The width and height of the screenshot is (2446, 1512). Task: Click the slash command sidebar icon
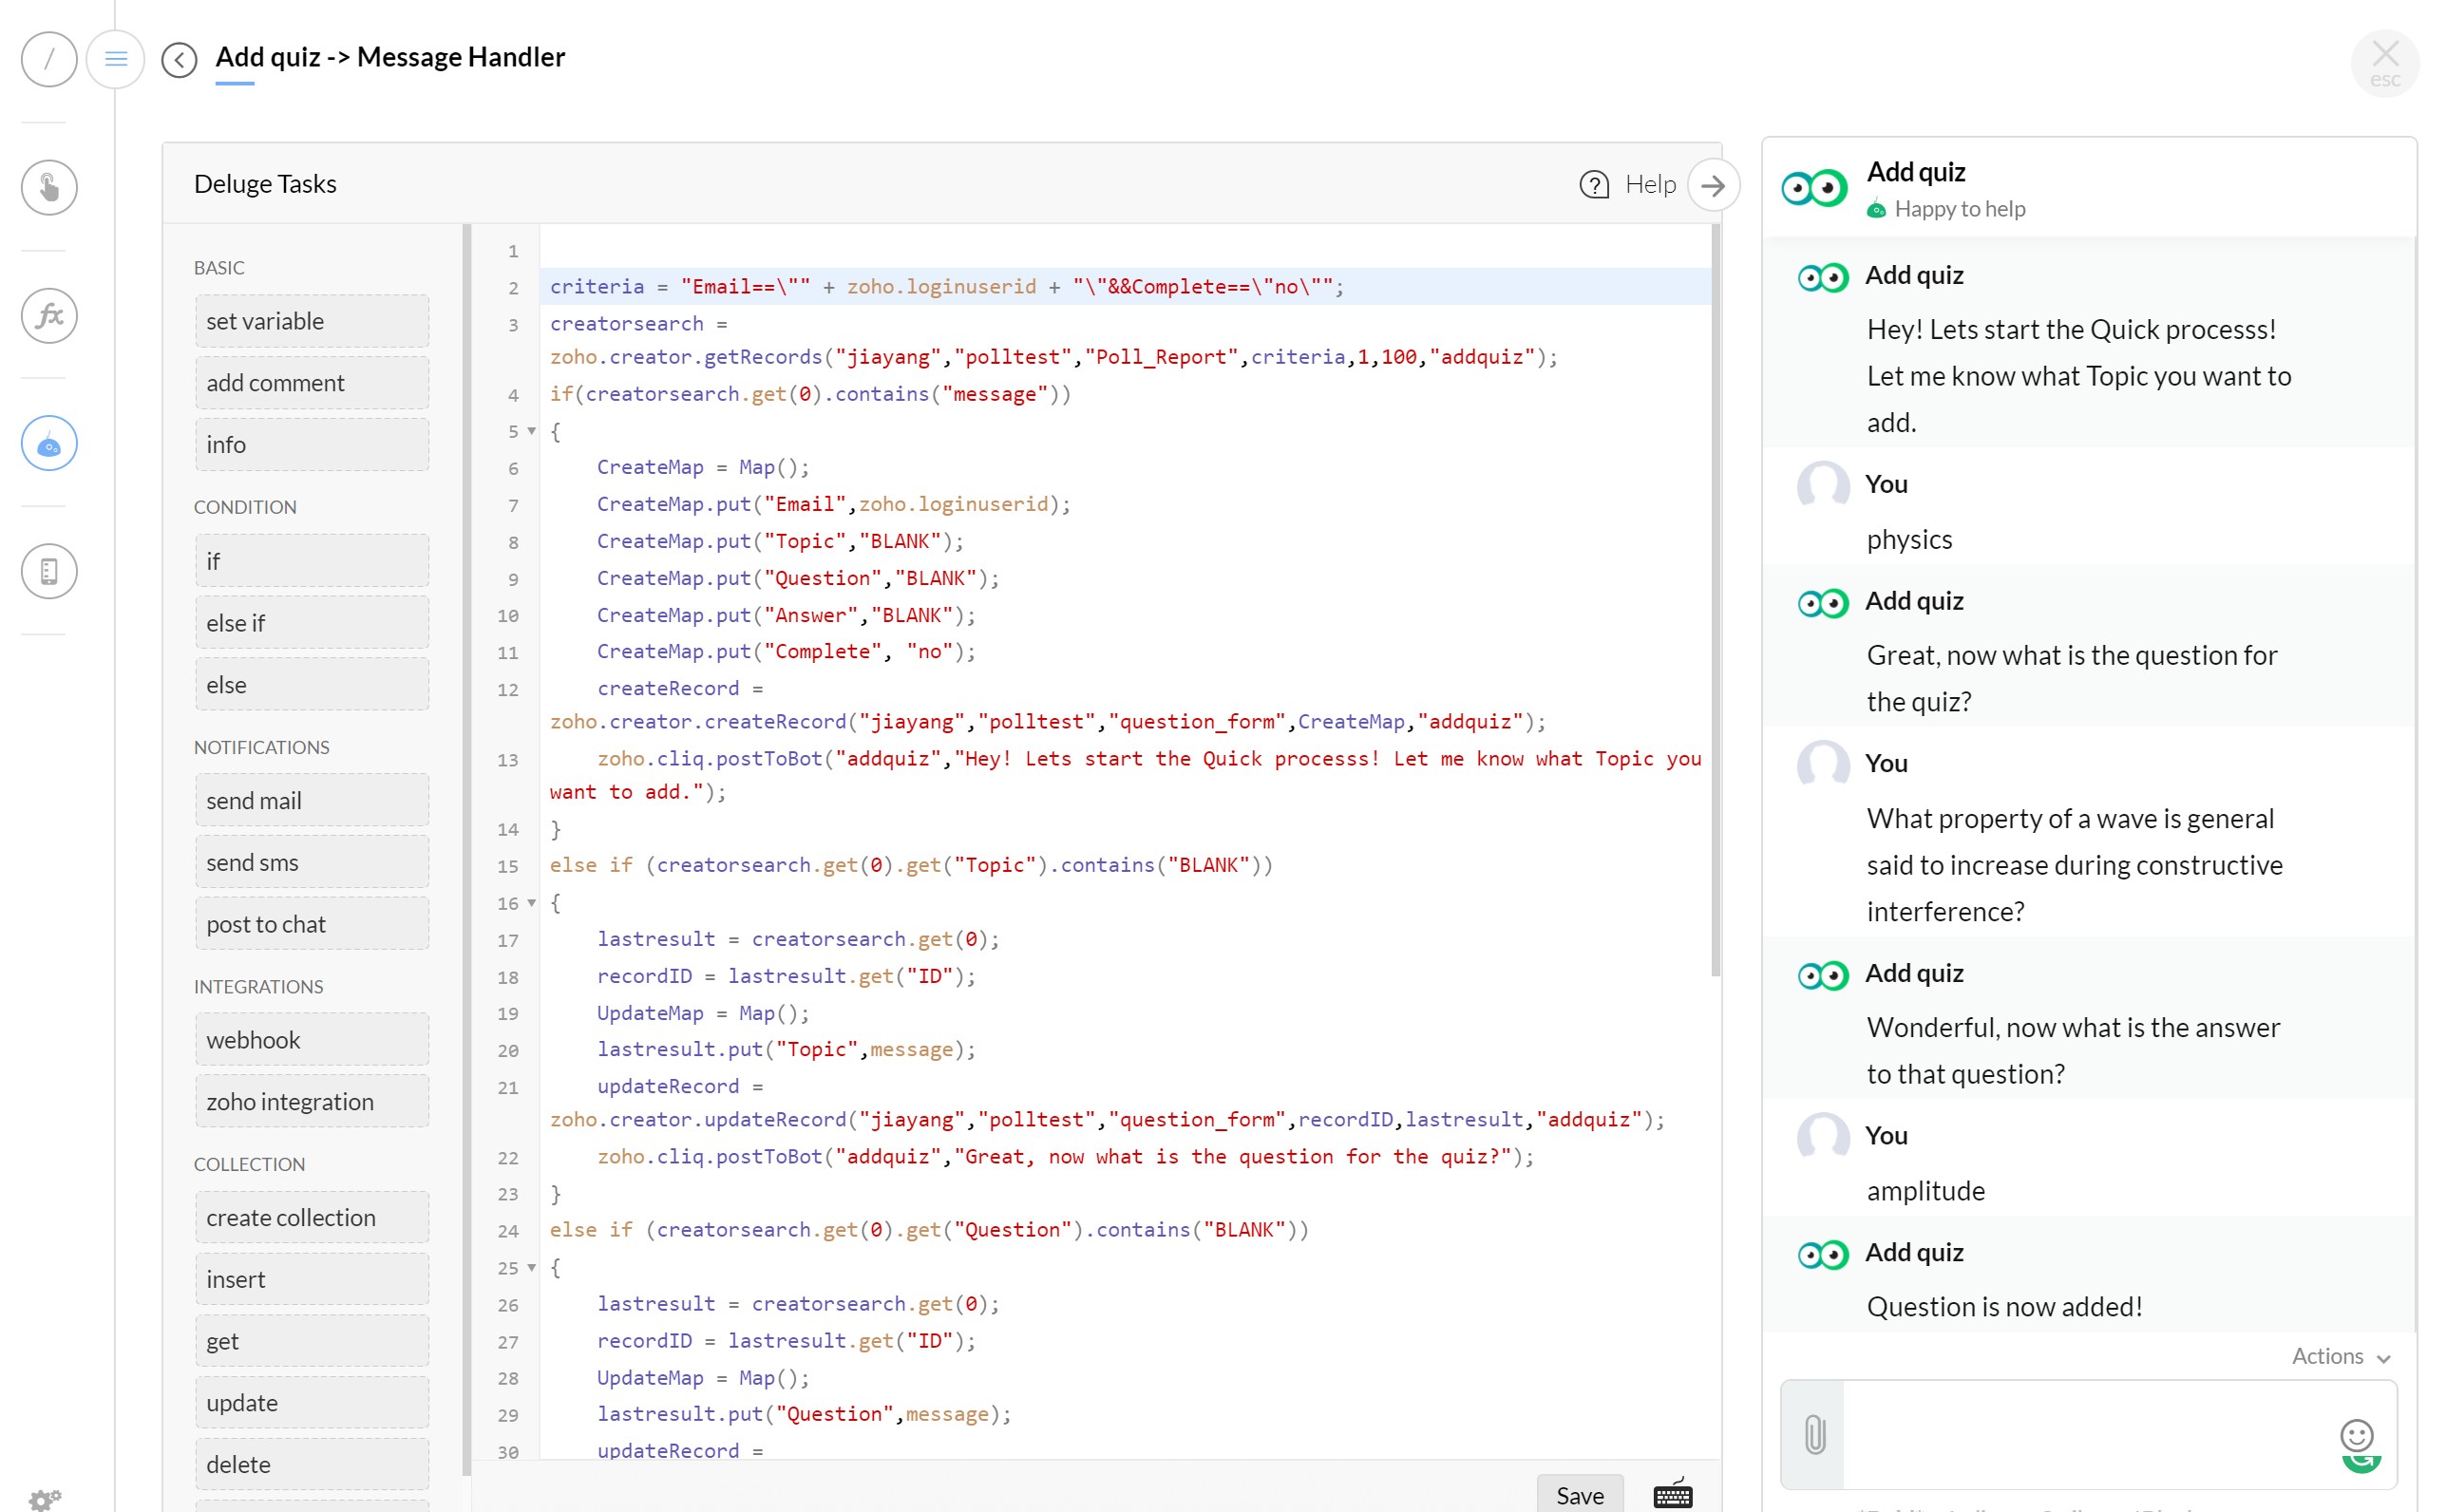click(x=49, y=59)
